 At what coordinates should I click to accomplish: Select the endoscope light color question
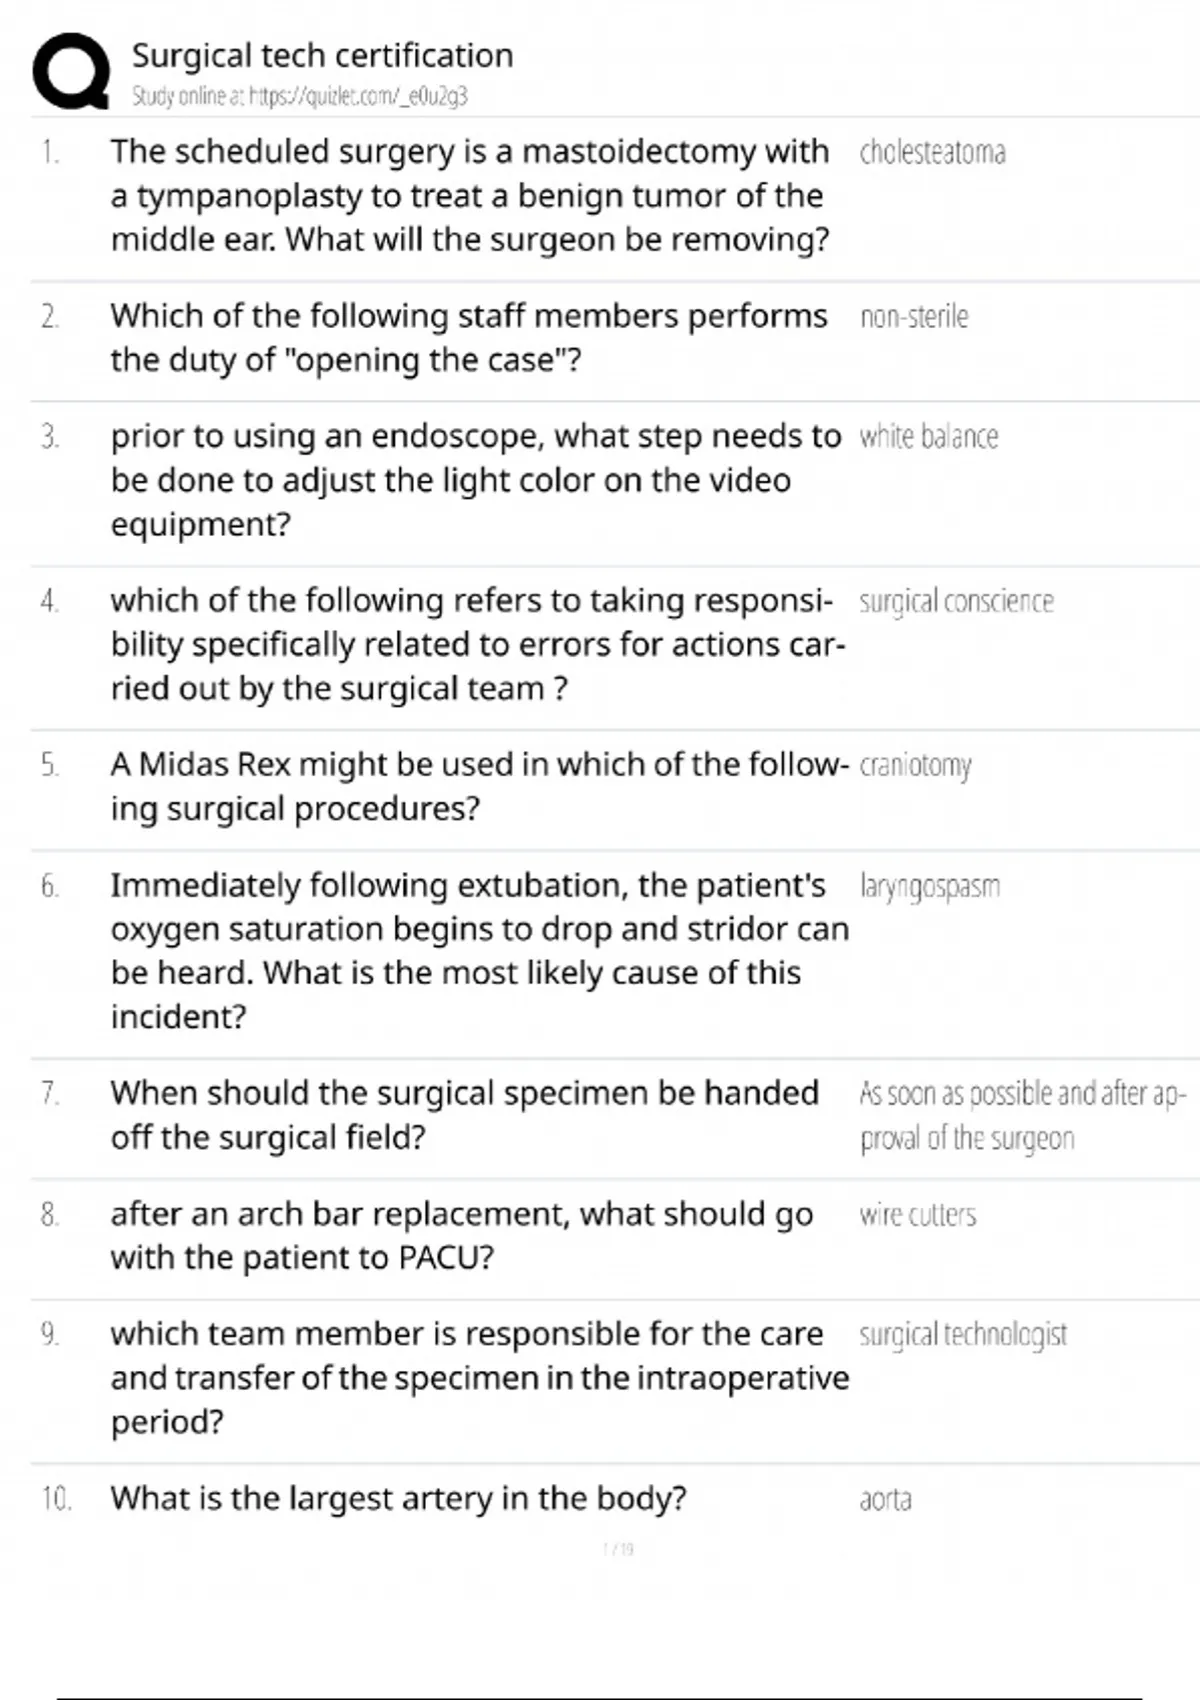point(475,480)
